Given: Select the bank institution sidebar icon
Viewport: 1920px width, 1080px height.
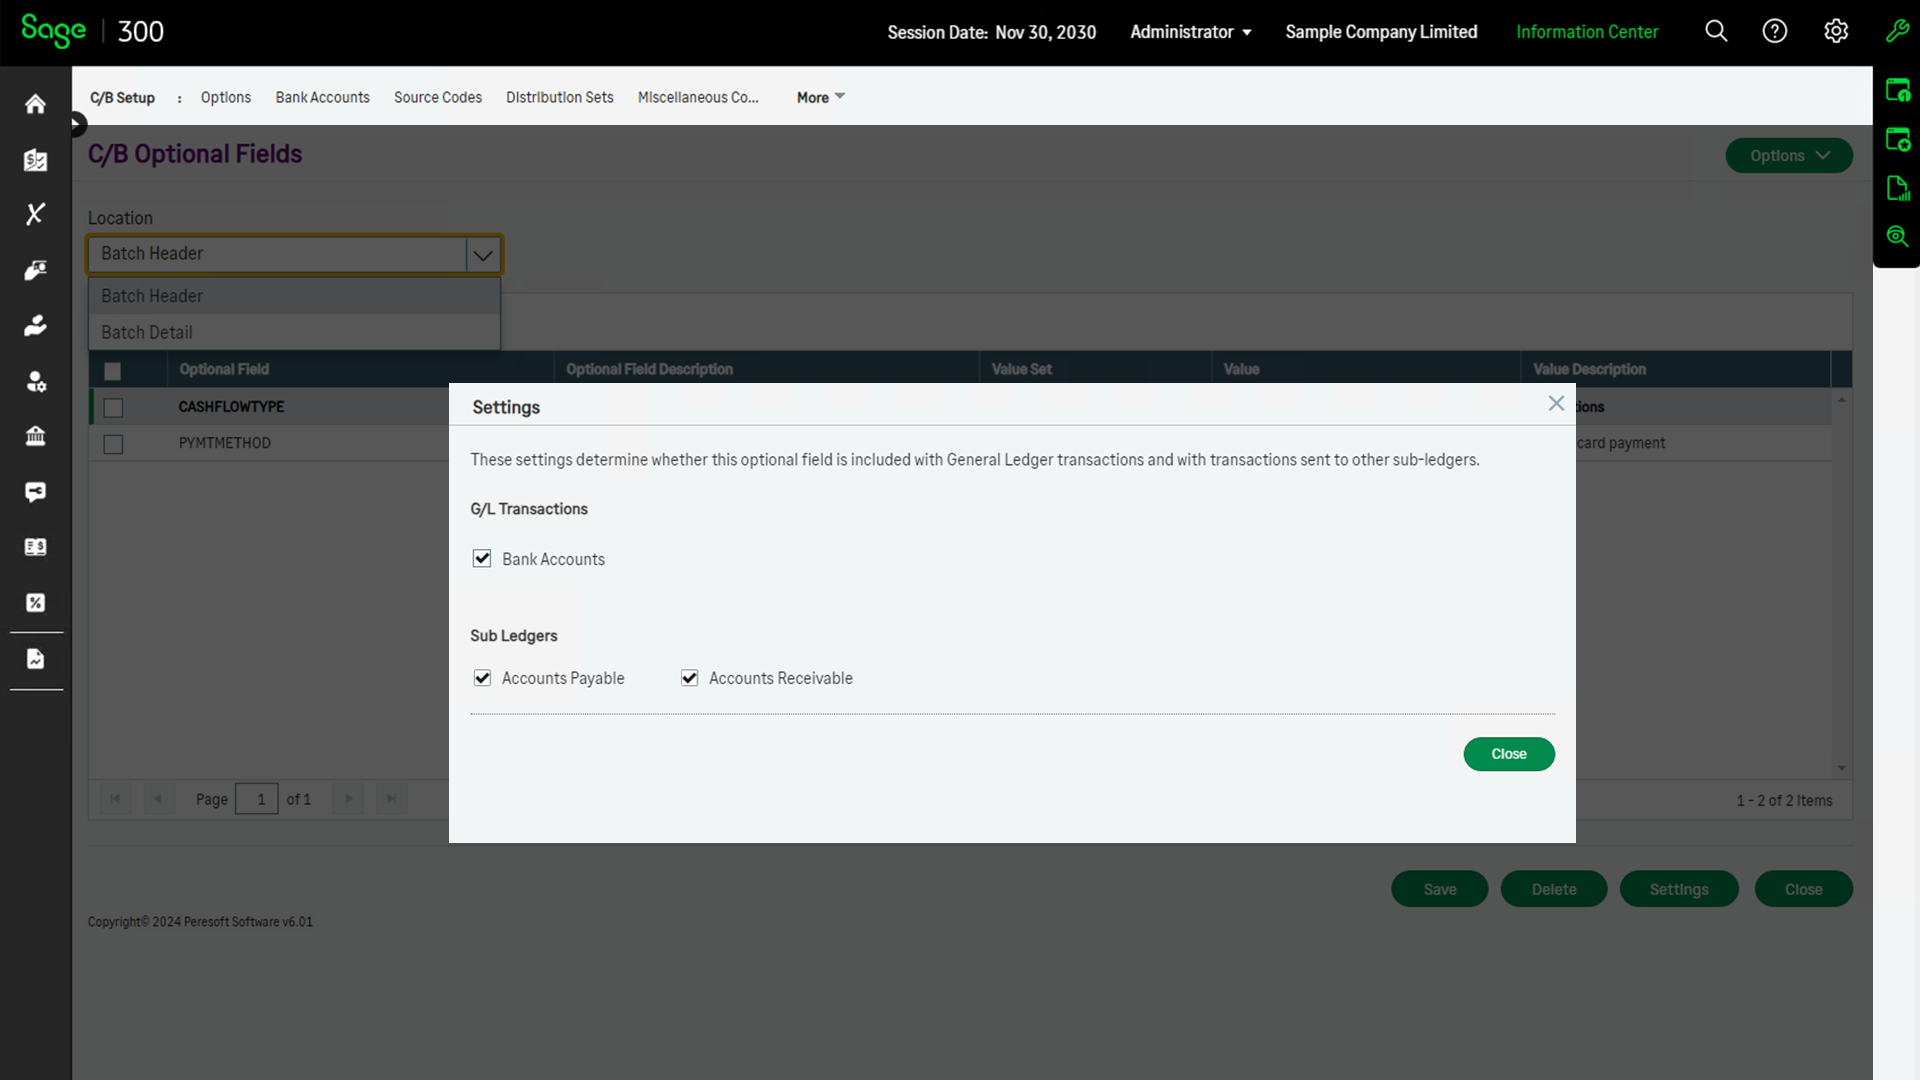Looking at the screenshot, I should click(x=35, y=436).
